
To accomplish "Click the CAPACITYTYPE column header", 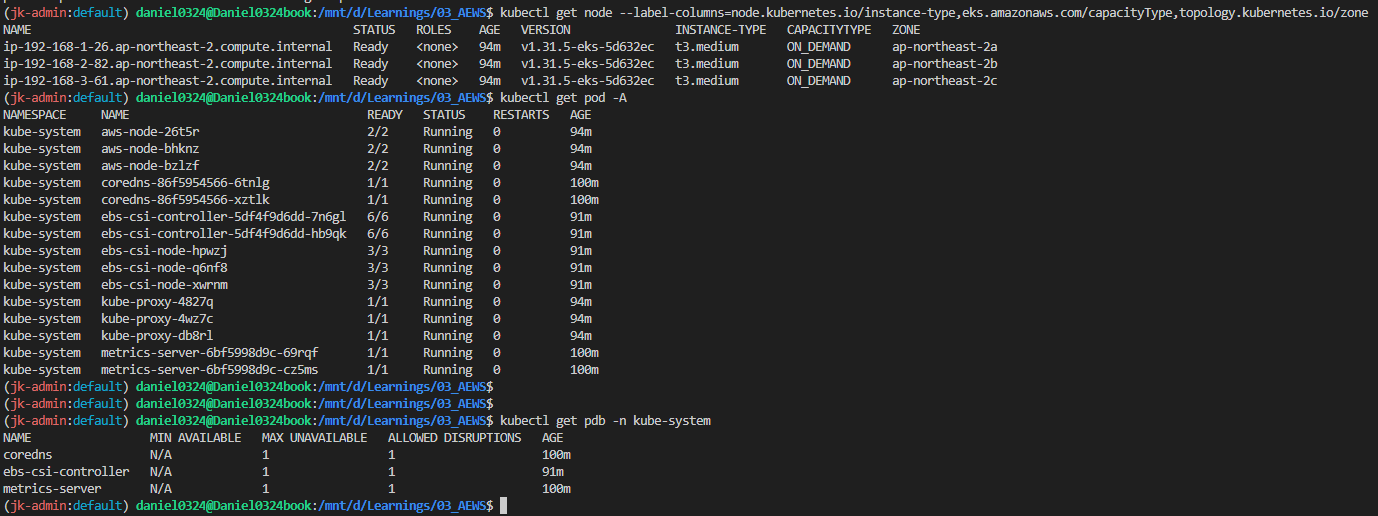I will pyautogui.click(x=829, y=30).
